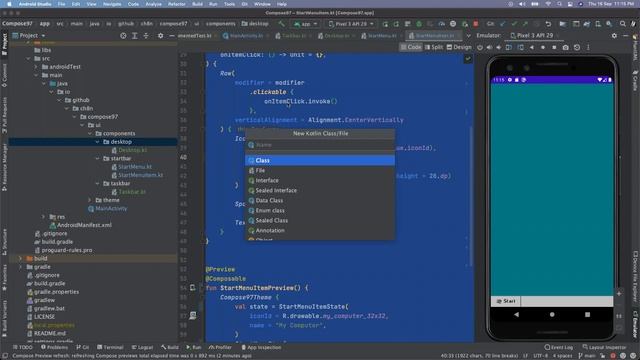The image size is (640, 360).
Task: Open Project panel gear options
Action: (160, 36)
